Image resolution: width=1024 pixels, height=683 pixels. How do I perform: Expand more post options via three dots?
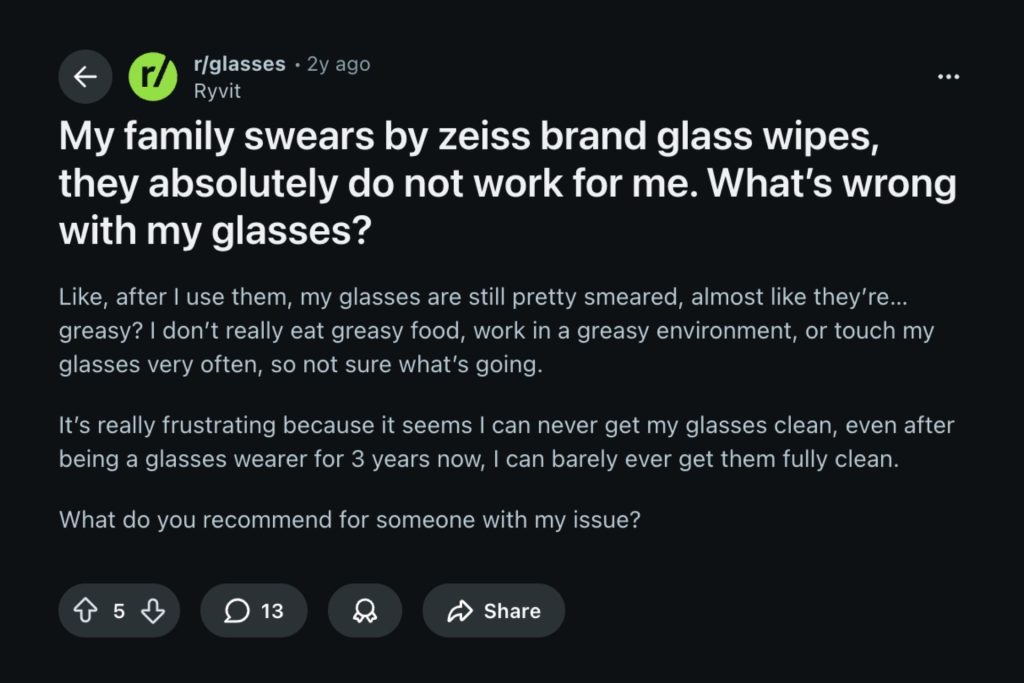948,75
